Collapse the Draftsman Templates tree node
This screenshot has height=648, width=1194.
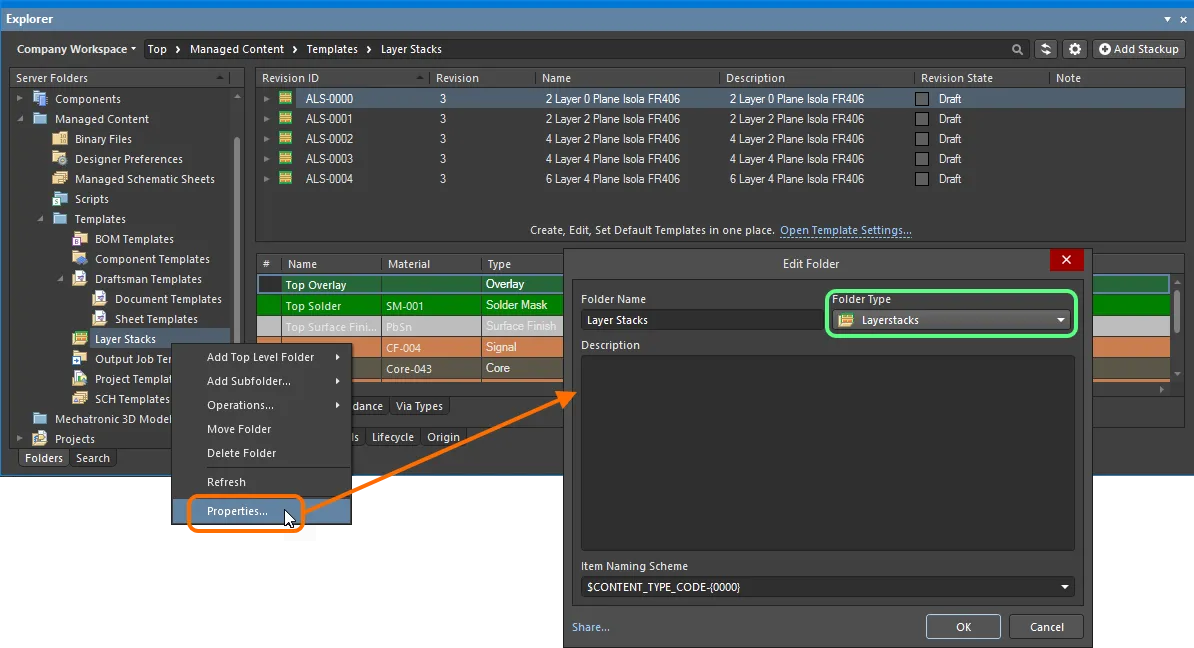pyautogui.click(x=60, y=279)
